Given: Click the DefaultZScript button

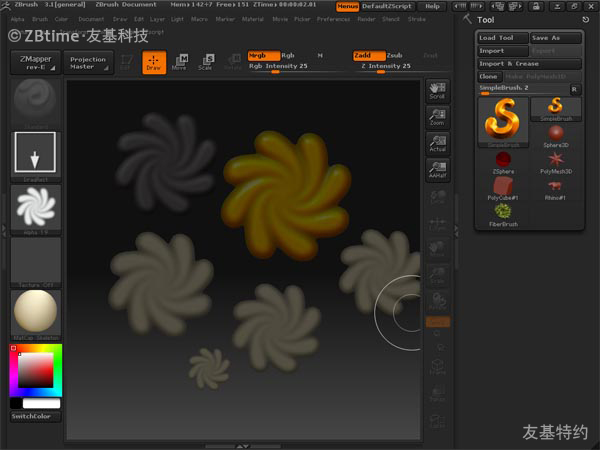Looking at the screenshot, I should [x=387, y=7].
